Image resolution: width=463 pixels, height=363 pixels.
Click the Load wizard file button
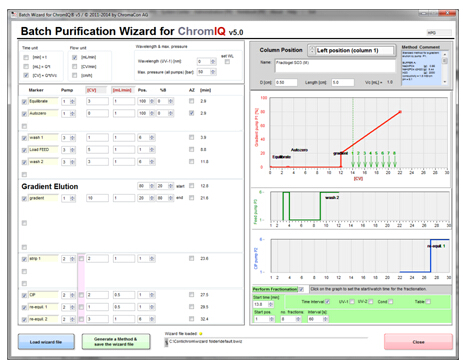click(x=46, y=342)
